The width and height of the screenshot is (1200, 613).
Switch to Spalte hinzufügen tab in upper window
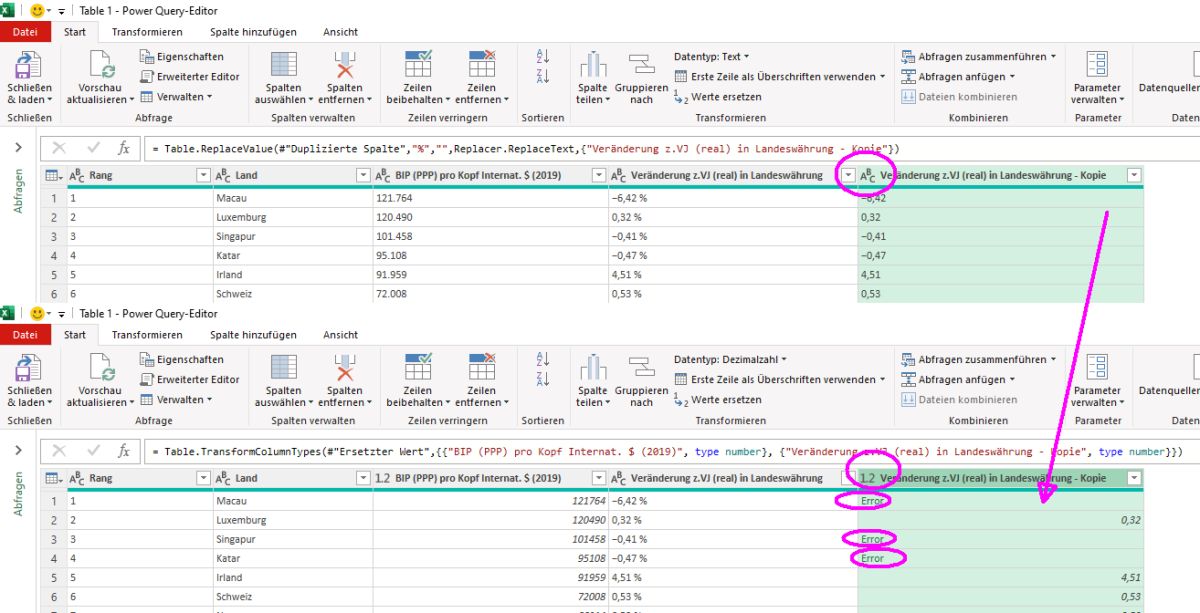point(253,32)
